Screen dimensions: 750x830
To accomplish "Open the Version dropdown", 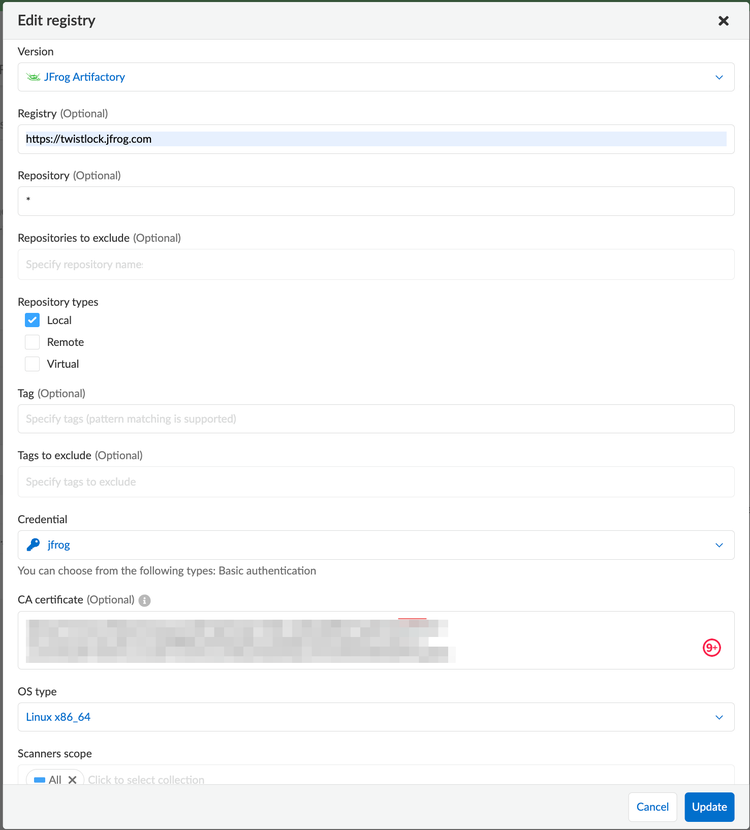I will point(718,77).
